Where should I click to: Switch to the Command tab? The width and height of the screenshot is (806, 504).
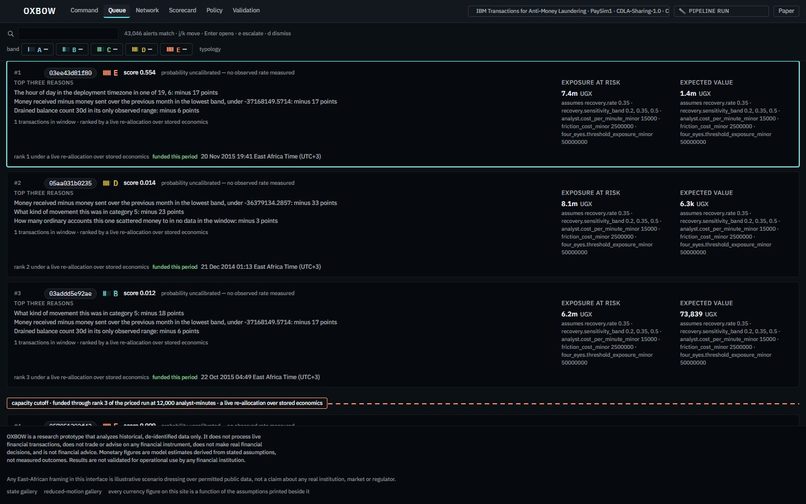click(x=84, y=10)
